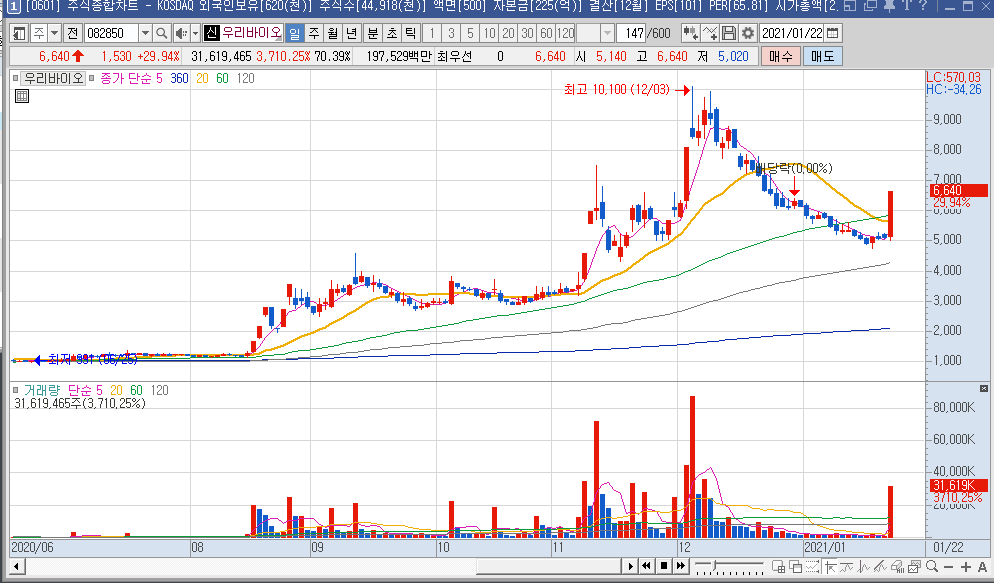Viewport: 994px width, 583px height.
Task: Click the dashed chart region icon
Action: click(x=813, y=567)
